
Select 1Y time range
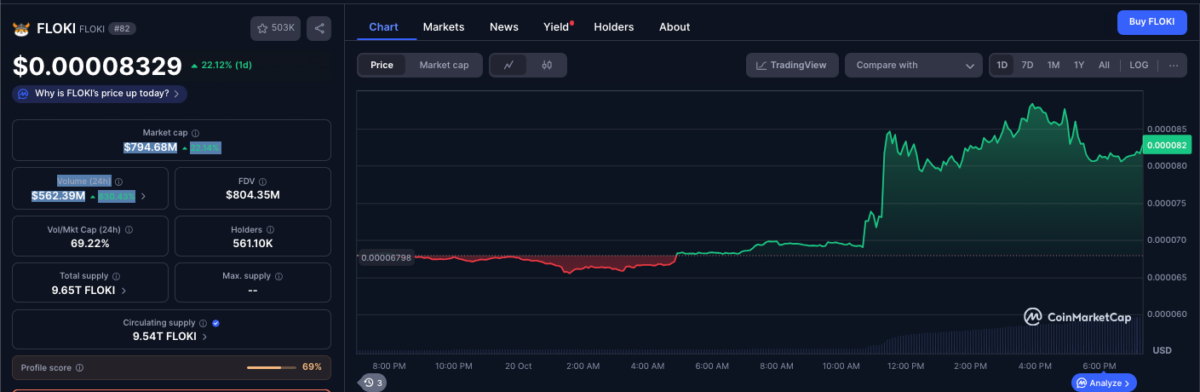pos(1079,65)
